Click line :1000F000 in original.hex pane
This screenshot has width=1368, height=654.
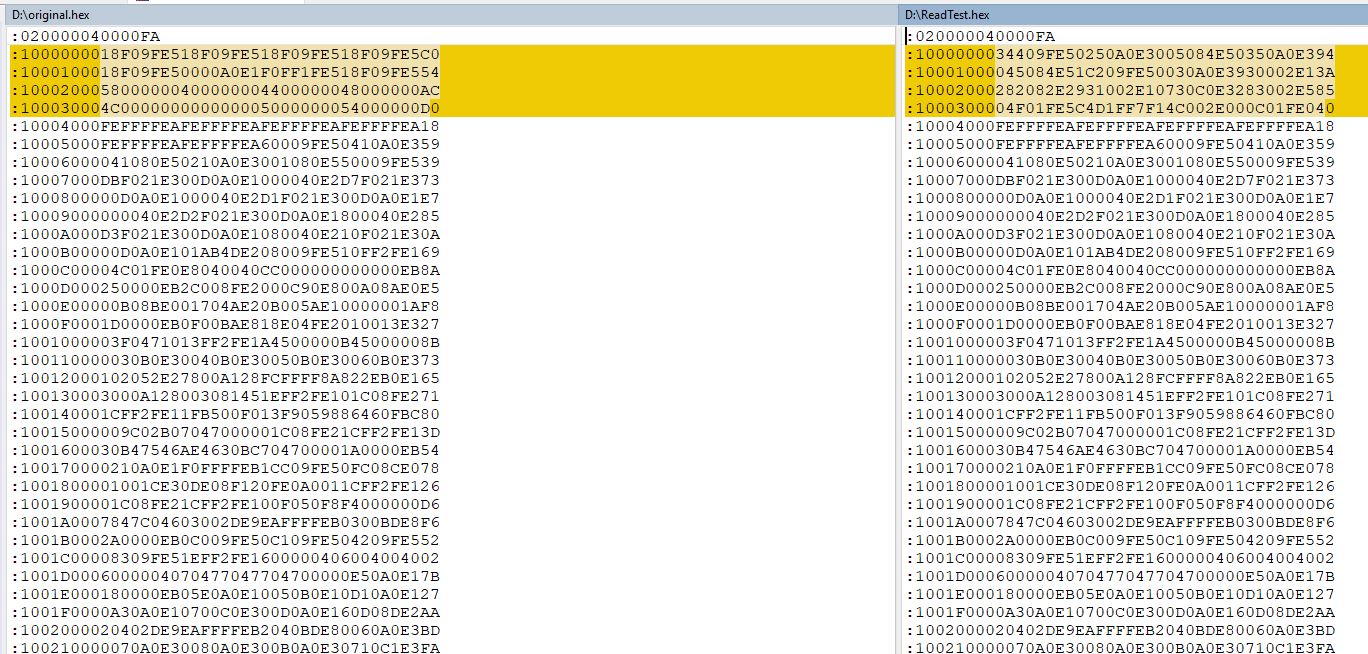pyautogui.click(x=225, y=324)
